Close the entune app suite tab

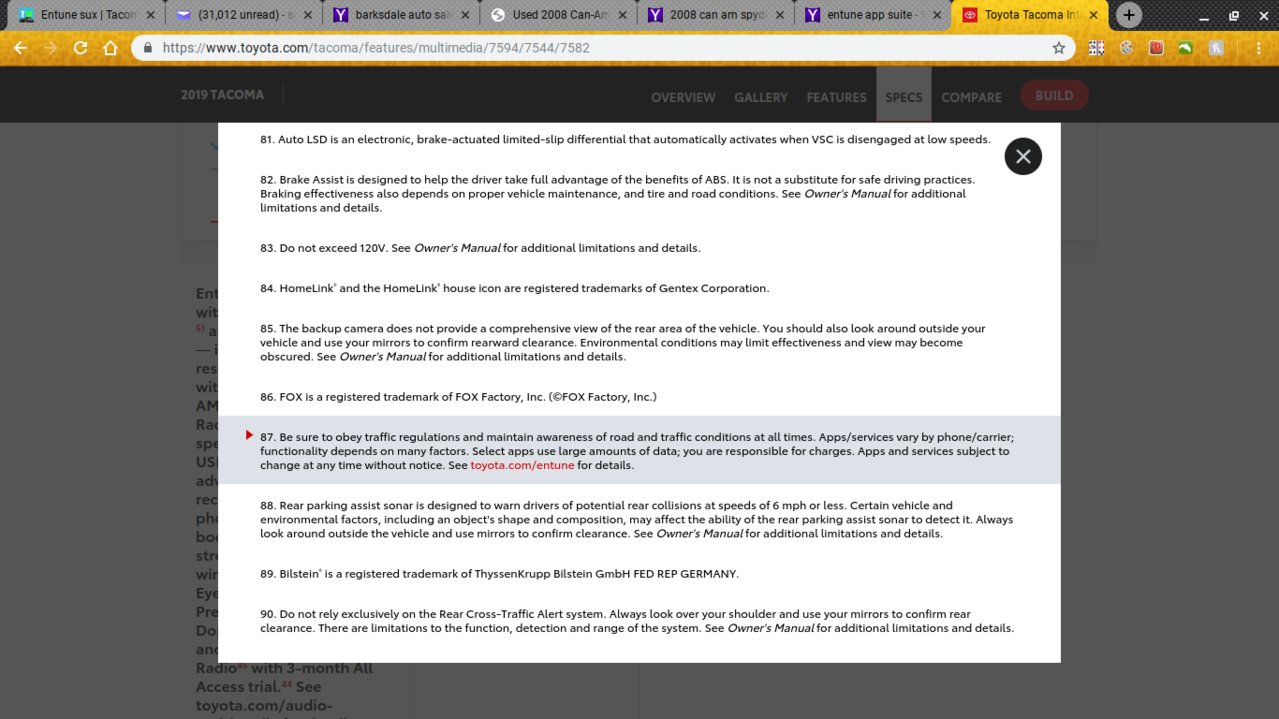937,15
